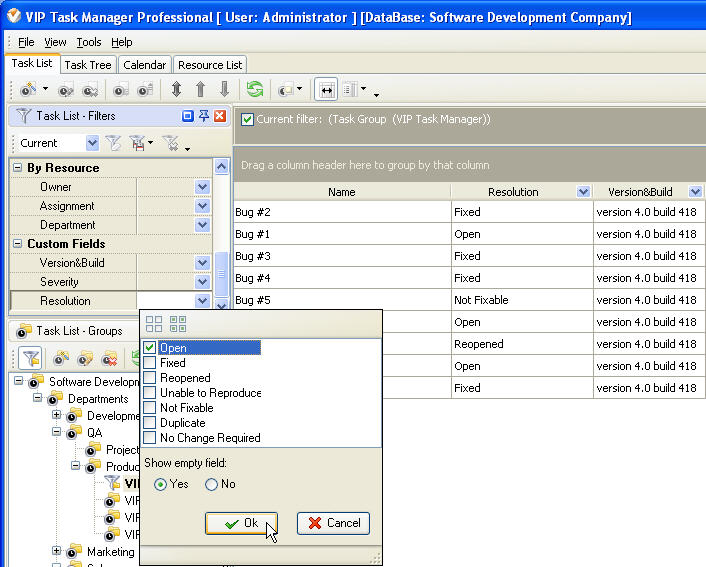Click the Edit Task toolbar icon
Screen dimensions: 706x567
pyautogui.click(x=66, y=90)
